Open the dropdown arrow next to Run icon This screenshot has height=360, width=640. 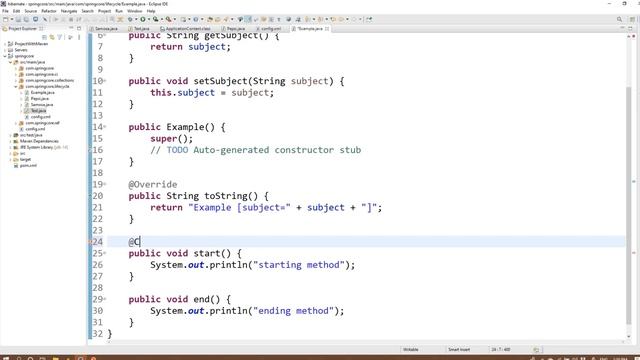149,19
